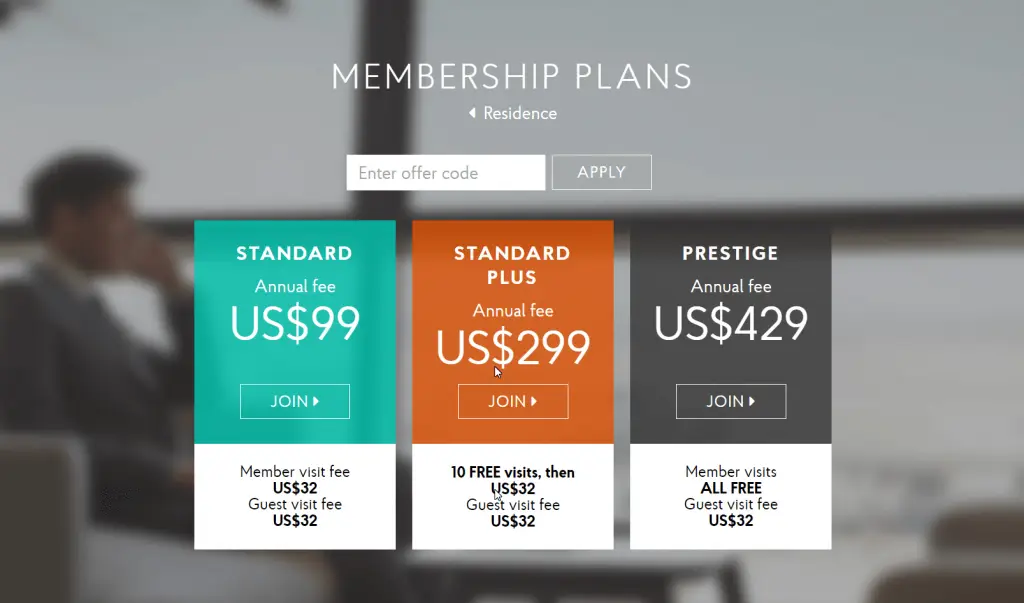The height and width of the screenshot is (603, 1024).
Task: Join the Standard Plus plan
Action: pyautogui.click(x=512, y=401)
